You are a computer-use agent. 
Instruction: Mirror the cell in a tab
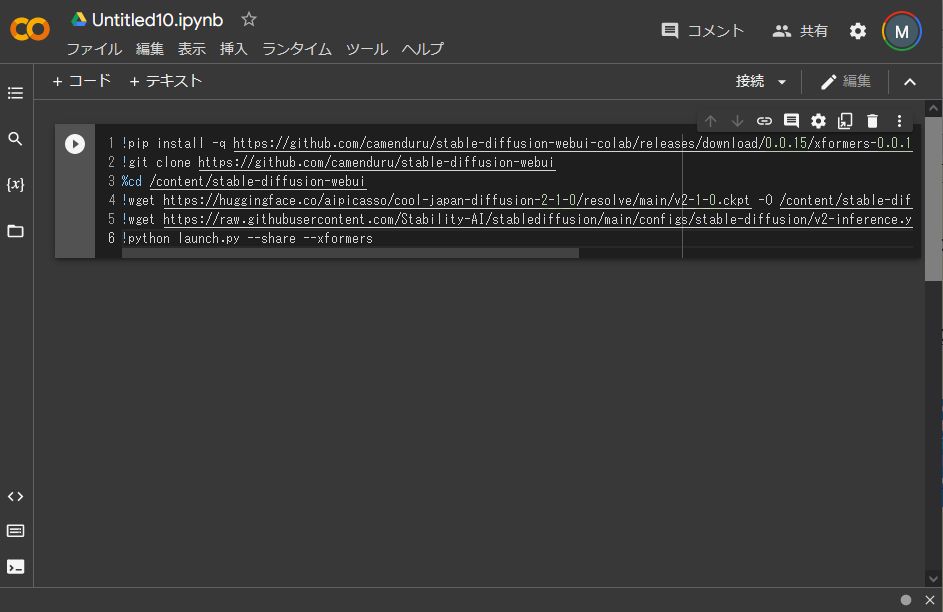[x=845, y=121]
